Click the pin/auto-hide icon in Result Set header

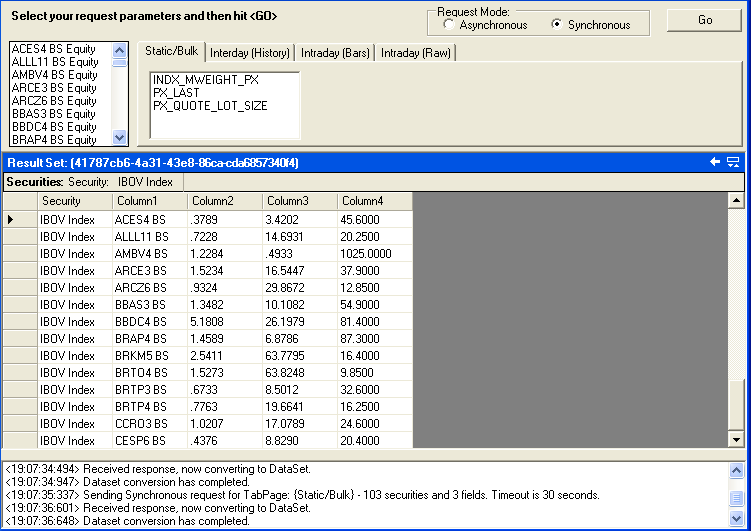pos(733,162)
